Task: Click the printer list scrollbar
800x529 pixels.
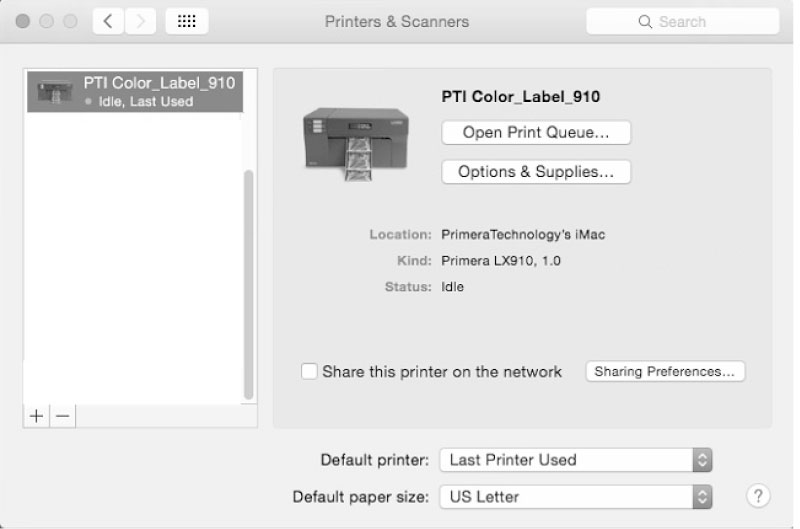Action: 249,285
